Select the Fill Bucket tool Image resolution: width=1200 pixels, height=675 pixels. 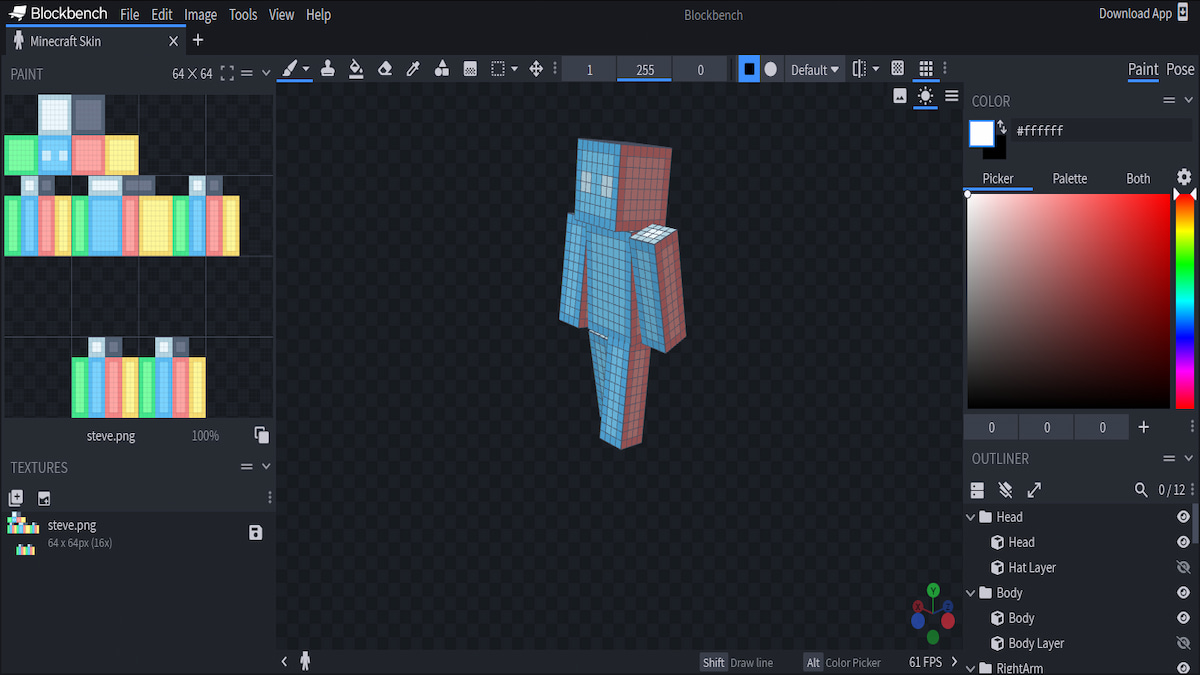coord(357,69)
